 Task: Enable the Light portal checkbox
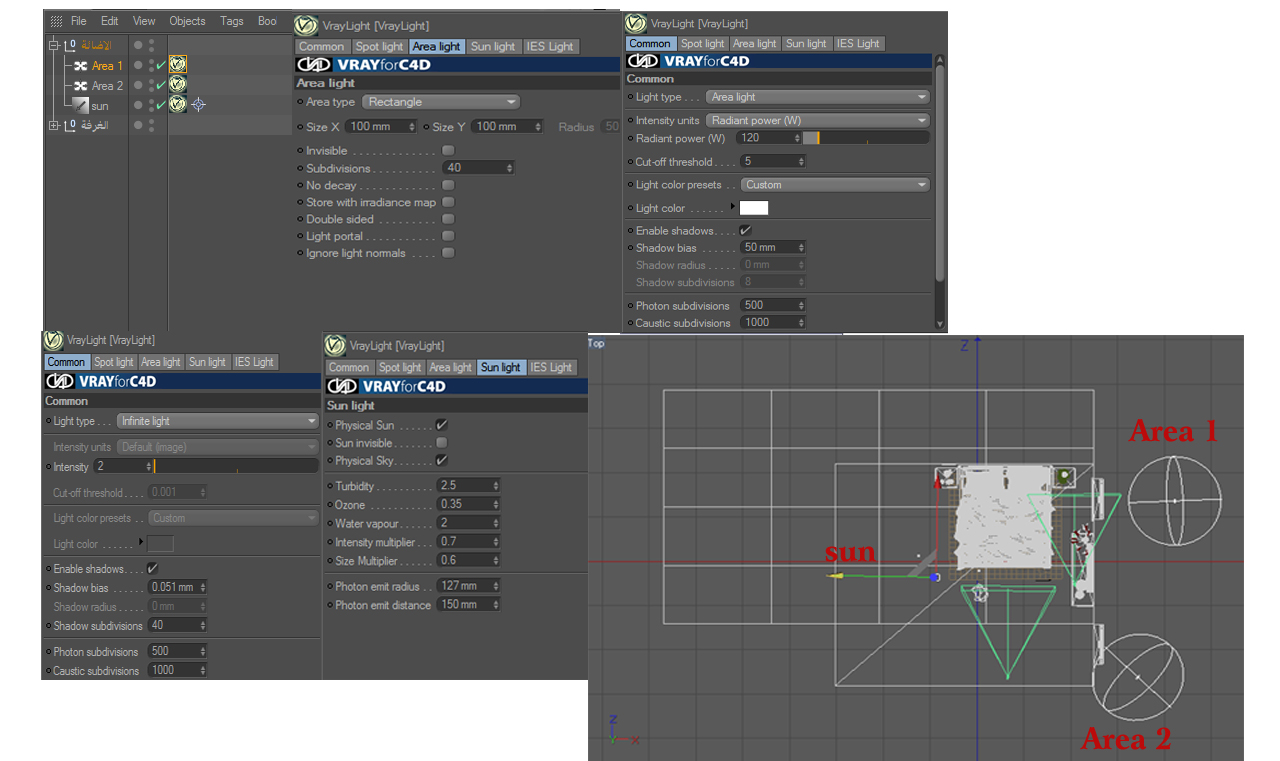click(x=448, y=236)
